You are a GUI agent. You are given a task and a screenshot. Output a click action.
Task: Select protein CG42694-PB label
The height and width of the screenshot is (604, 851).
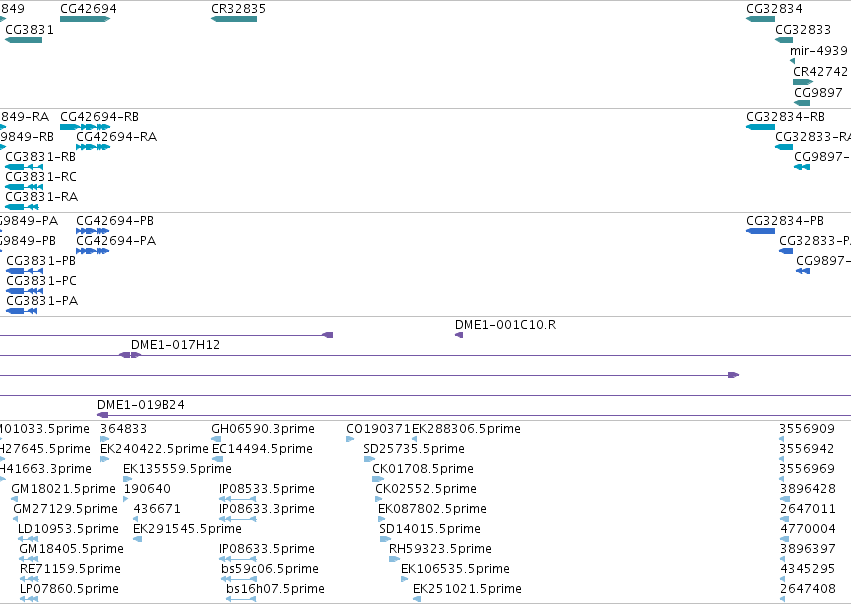pos(115,221)
